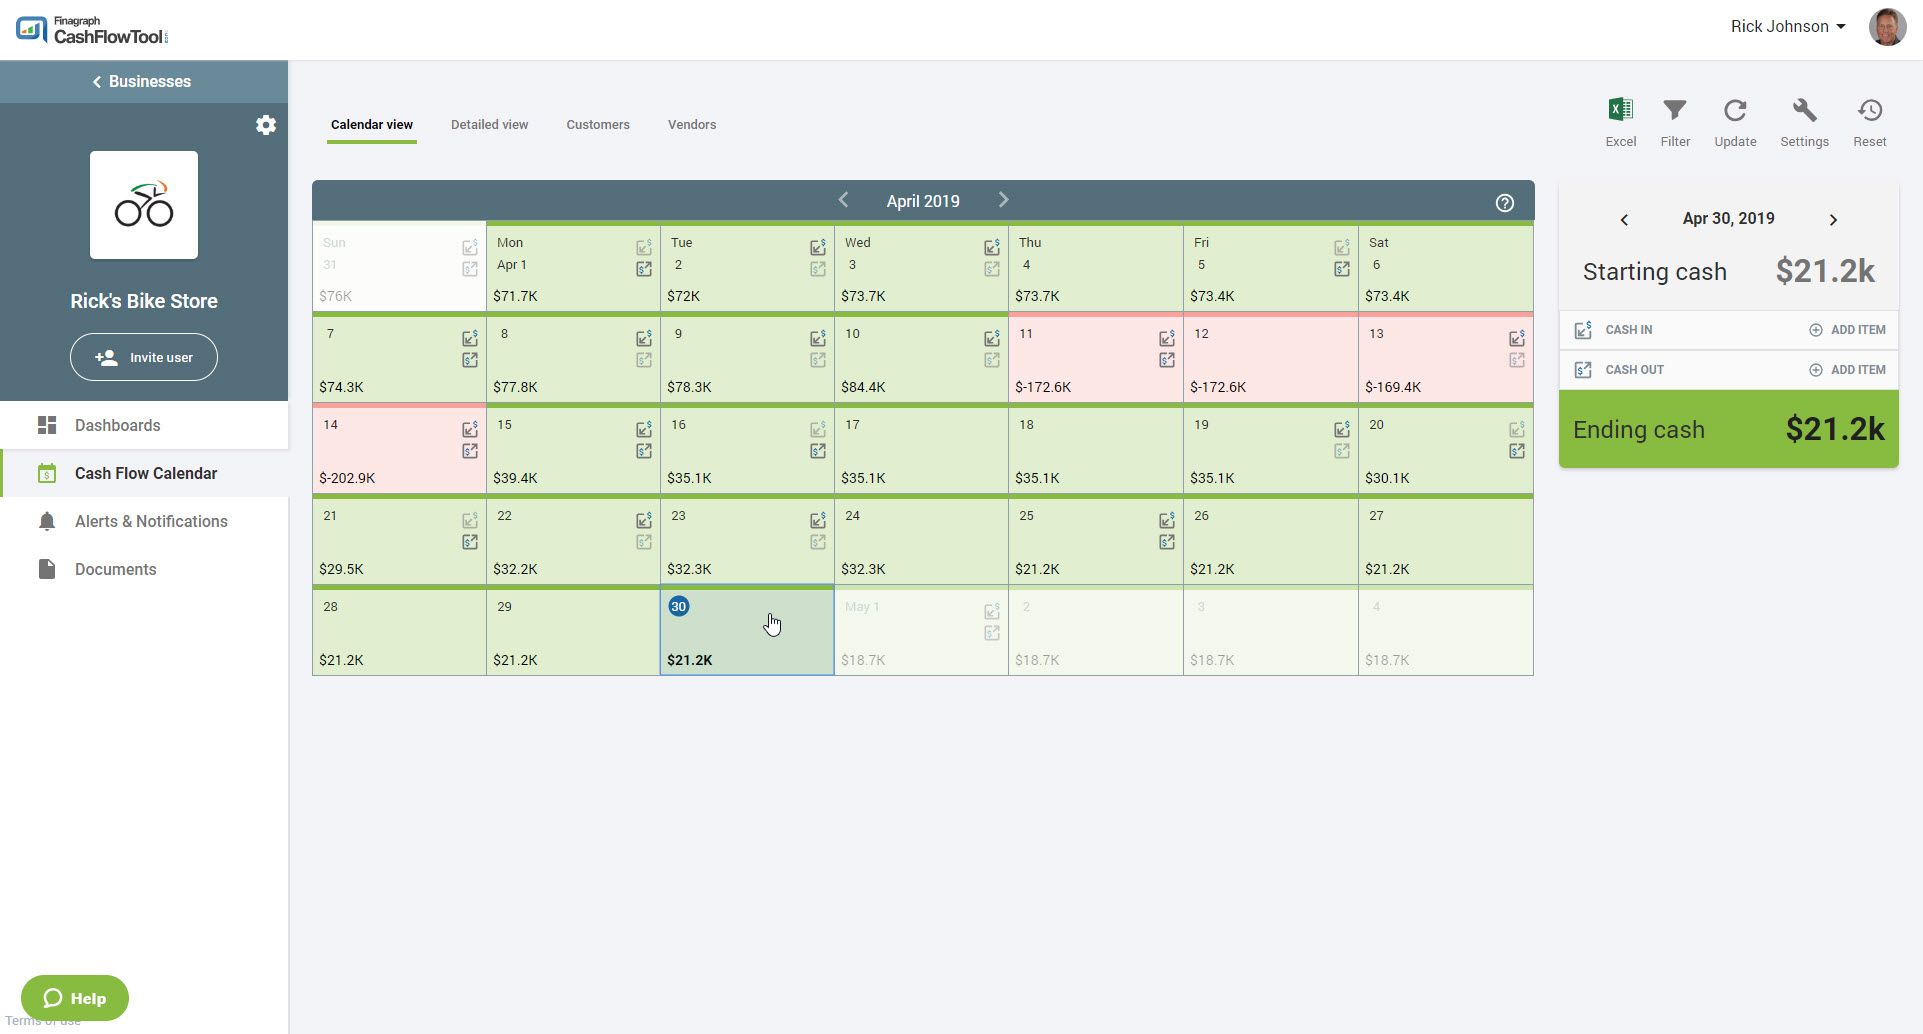Click cash-out icon on April 16
The height and width of the screenshot is (1034, 1923).
click(818, 451)
